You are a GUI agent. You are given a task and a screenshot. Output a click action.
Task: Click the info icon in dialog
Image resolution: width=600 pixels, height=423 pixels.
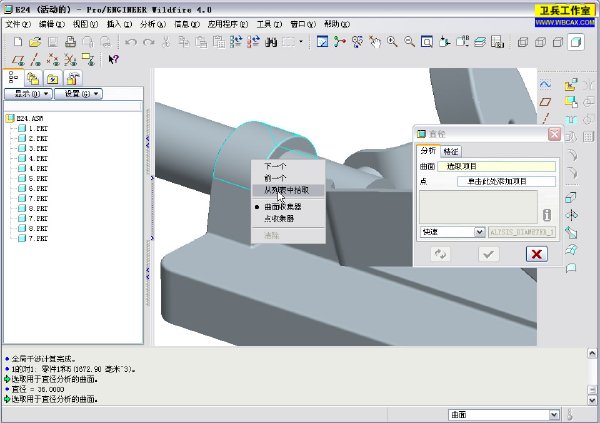[547, 215]
